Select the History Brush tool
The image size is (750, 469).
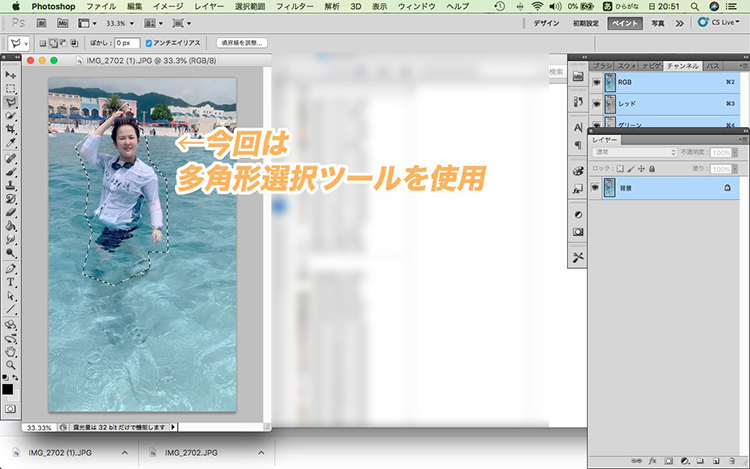click(11, 199)
